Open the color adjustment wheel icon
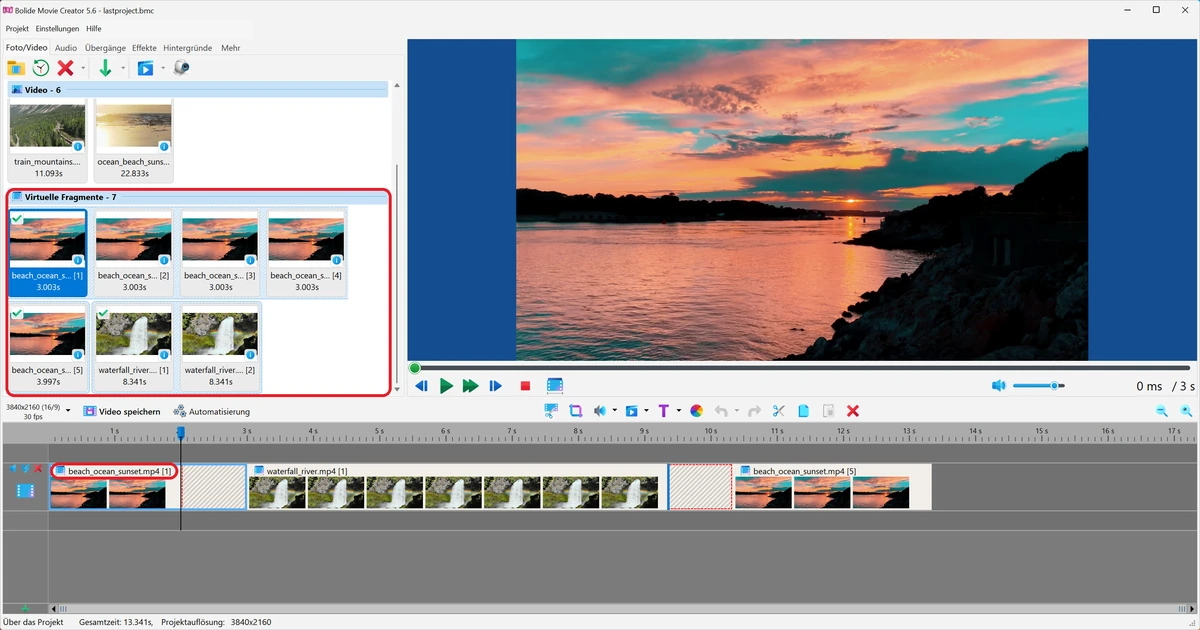Viewport: 1200px width, 630px height. click(x=697, y=411)
